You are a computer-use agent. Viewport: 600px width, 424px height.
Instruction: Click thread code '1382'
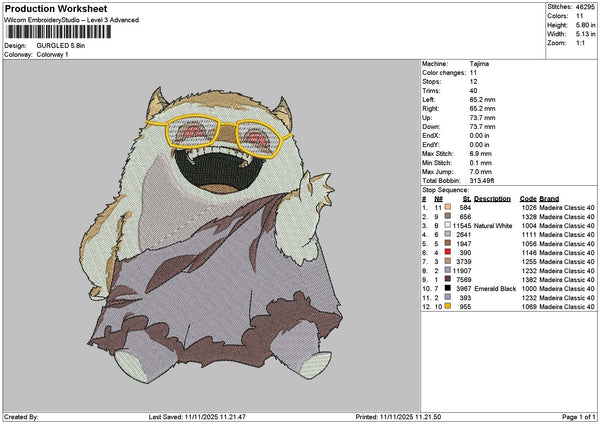[x=529, y=280]
